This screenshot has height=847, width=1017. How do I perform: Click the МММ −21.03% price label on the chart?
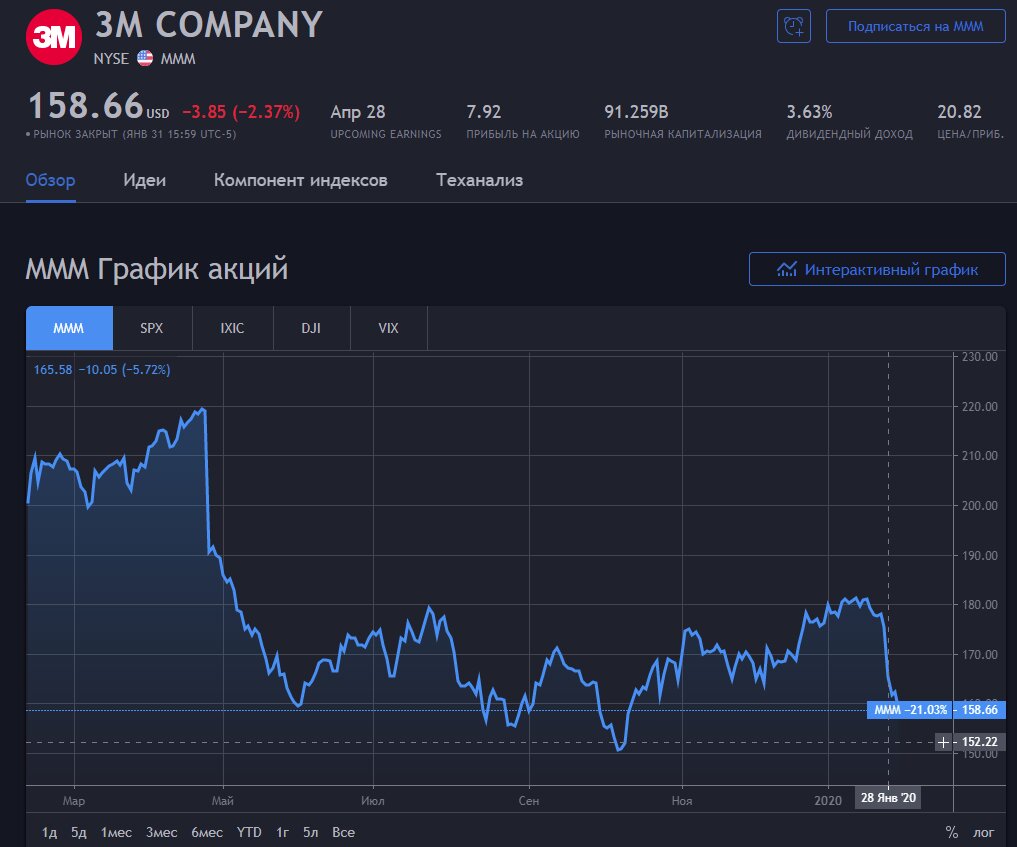pyautogui.click(x=910, y=710)
